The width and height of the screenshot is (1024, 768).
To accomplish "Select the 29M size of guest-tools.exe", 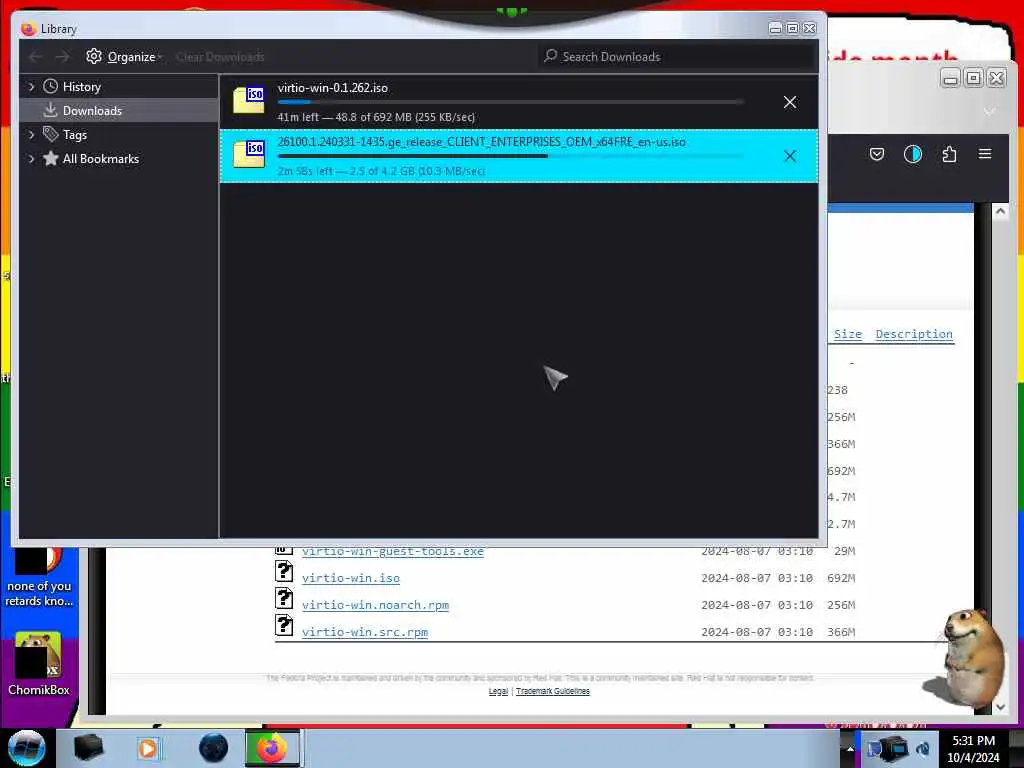I will click(x=844, y=551).
